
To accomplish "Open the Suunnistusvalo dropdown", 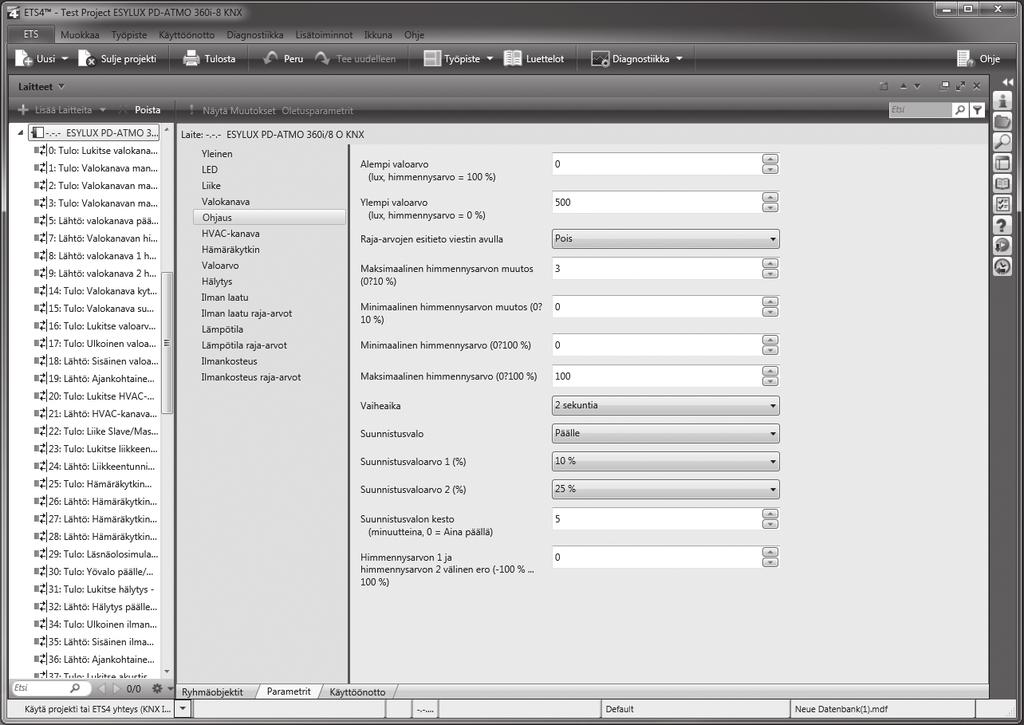I will (x=665, y=433).
